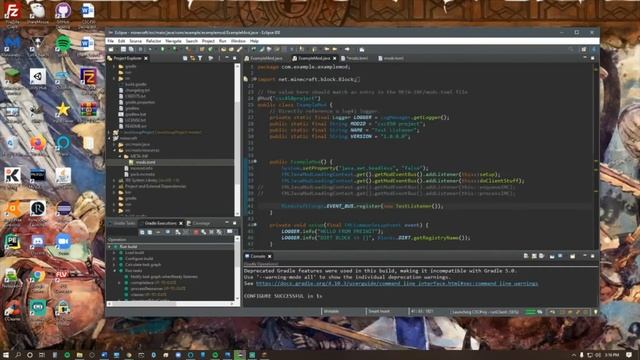Open the Window menu
The image size is (640, 360).
pyautogui.click(x=238, y=41)
